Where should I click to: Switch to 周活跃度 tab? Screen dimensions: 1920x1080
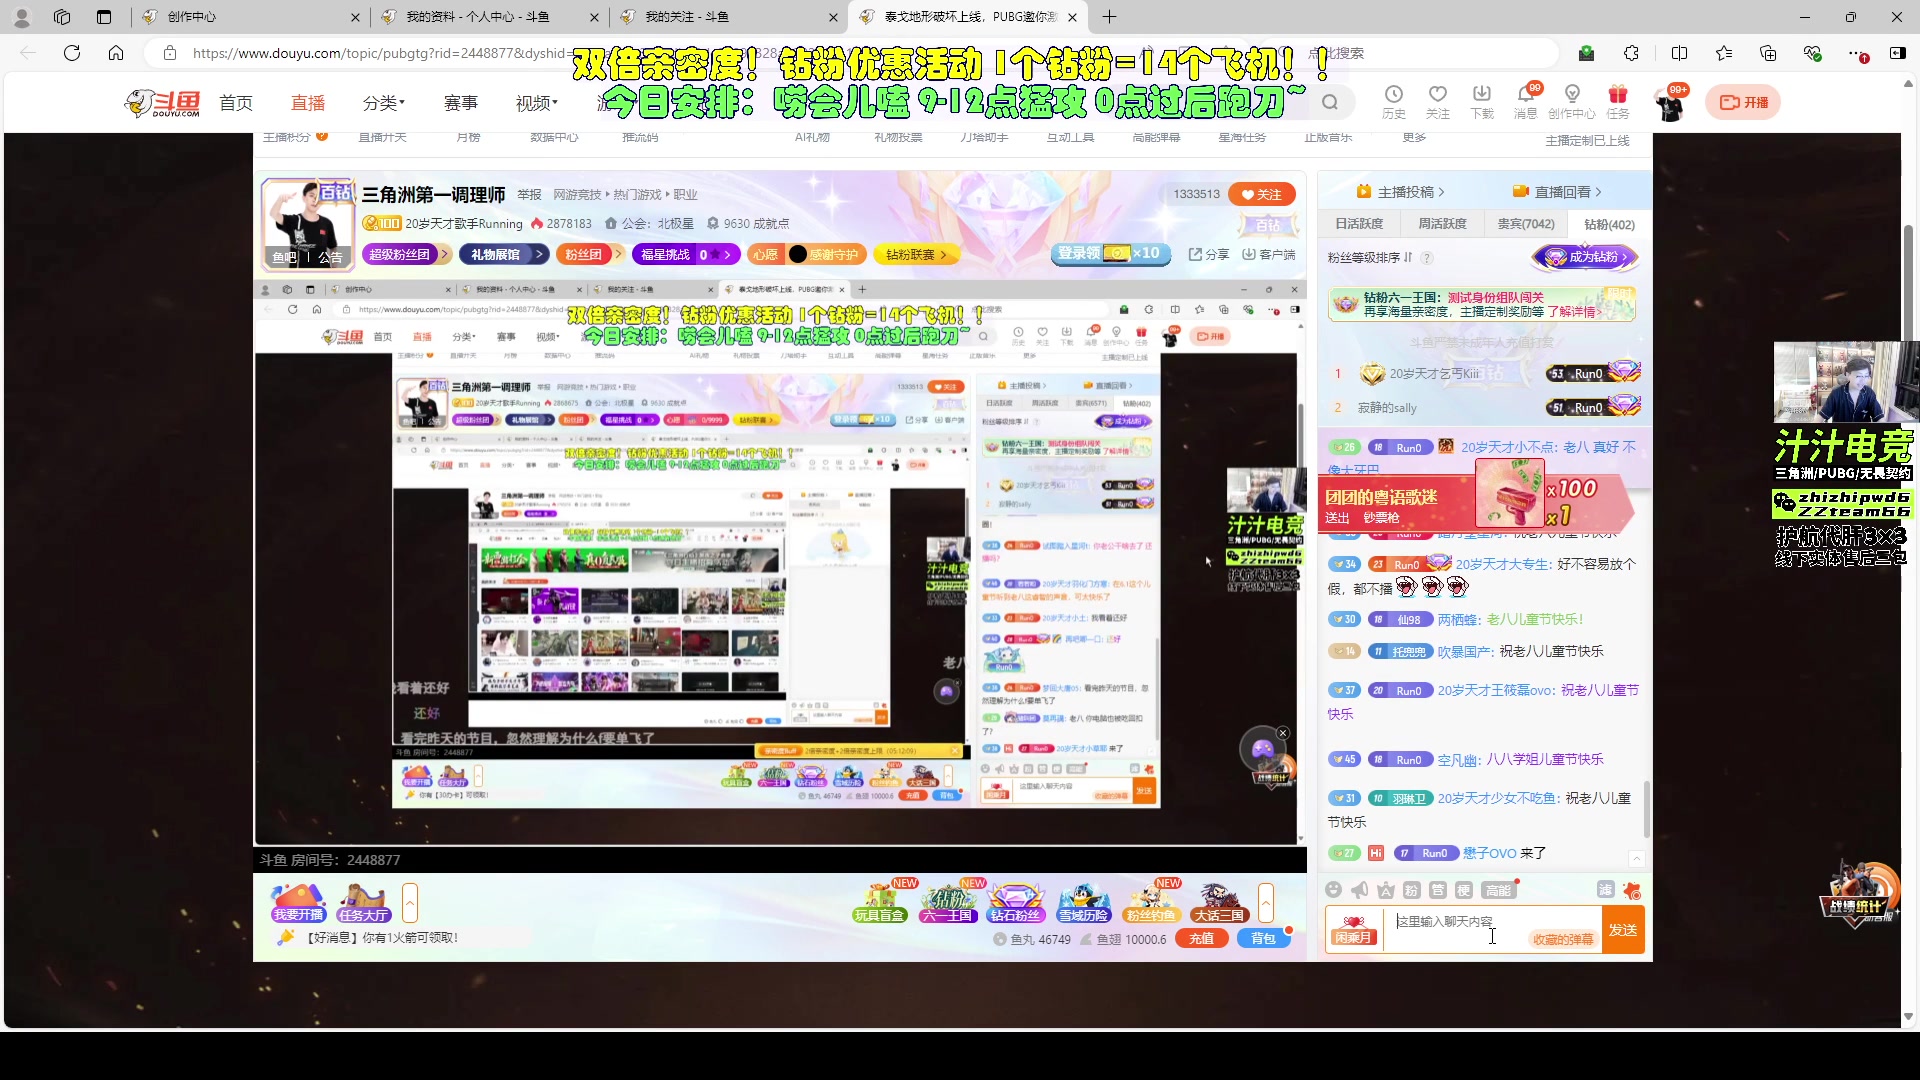1442,224
